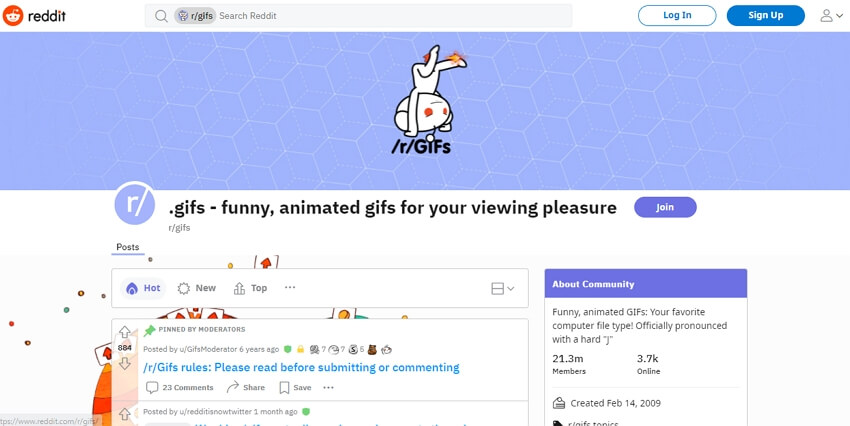Open more sort options ellipsis
This screenshot has height=426, width=850.
click(290, 287)
